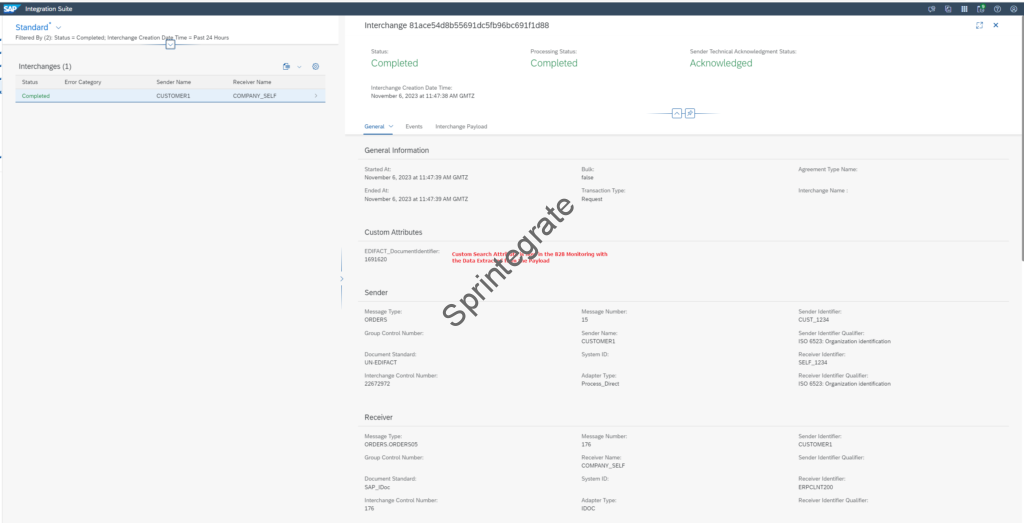Open the help question mark icon
1024x523 pixels.
[x=997, y=8]
